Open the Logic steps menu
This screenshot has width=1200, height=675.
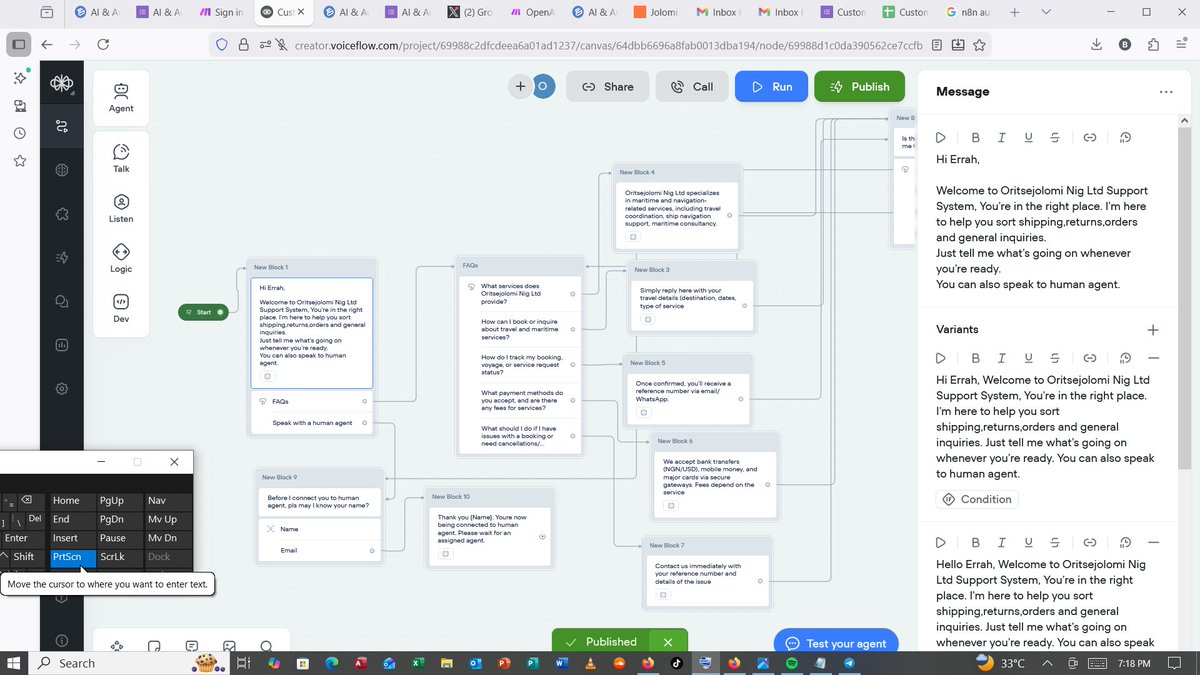[x=121, y=258]
